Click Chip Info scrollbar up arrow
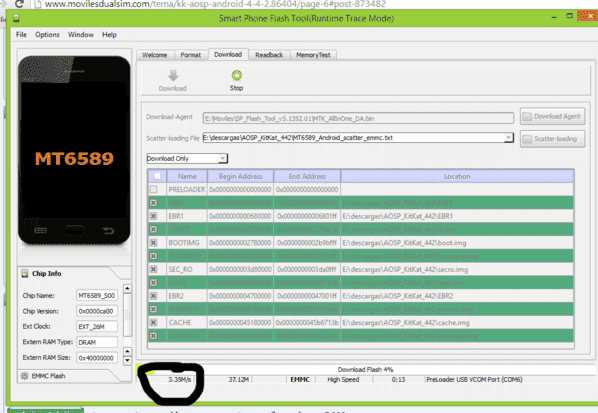 click(128, 288)
